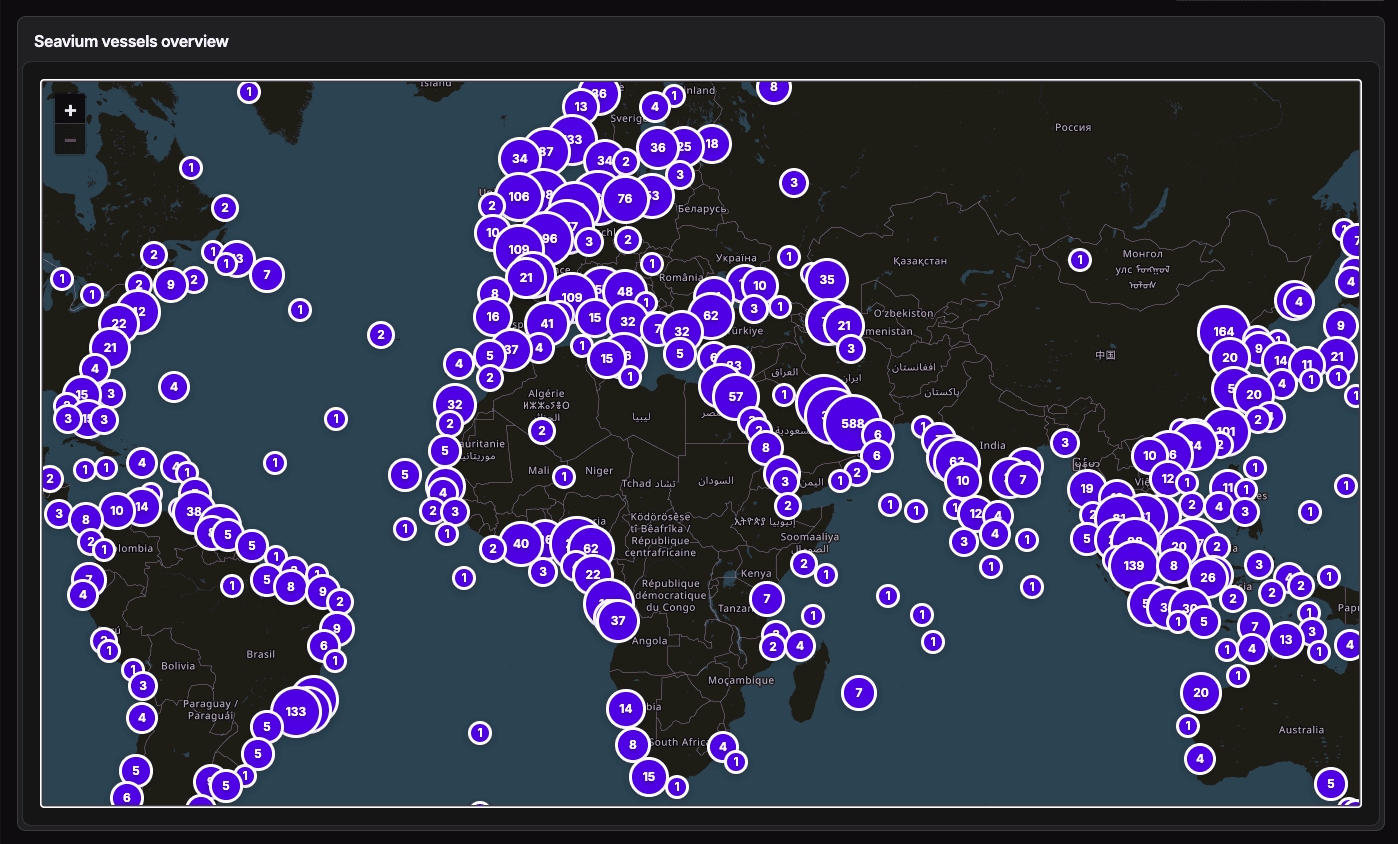
Task: Select the 4 cluster beside Paraguay label
Action: tap(142, 717)
